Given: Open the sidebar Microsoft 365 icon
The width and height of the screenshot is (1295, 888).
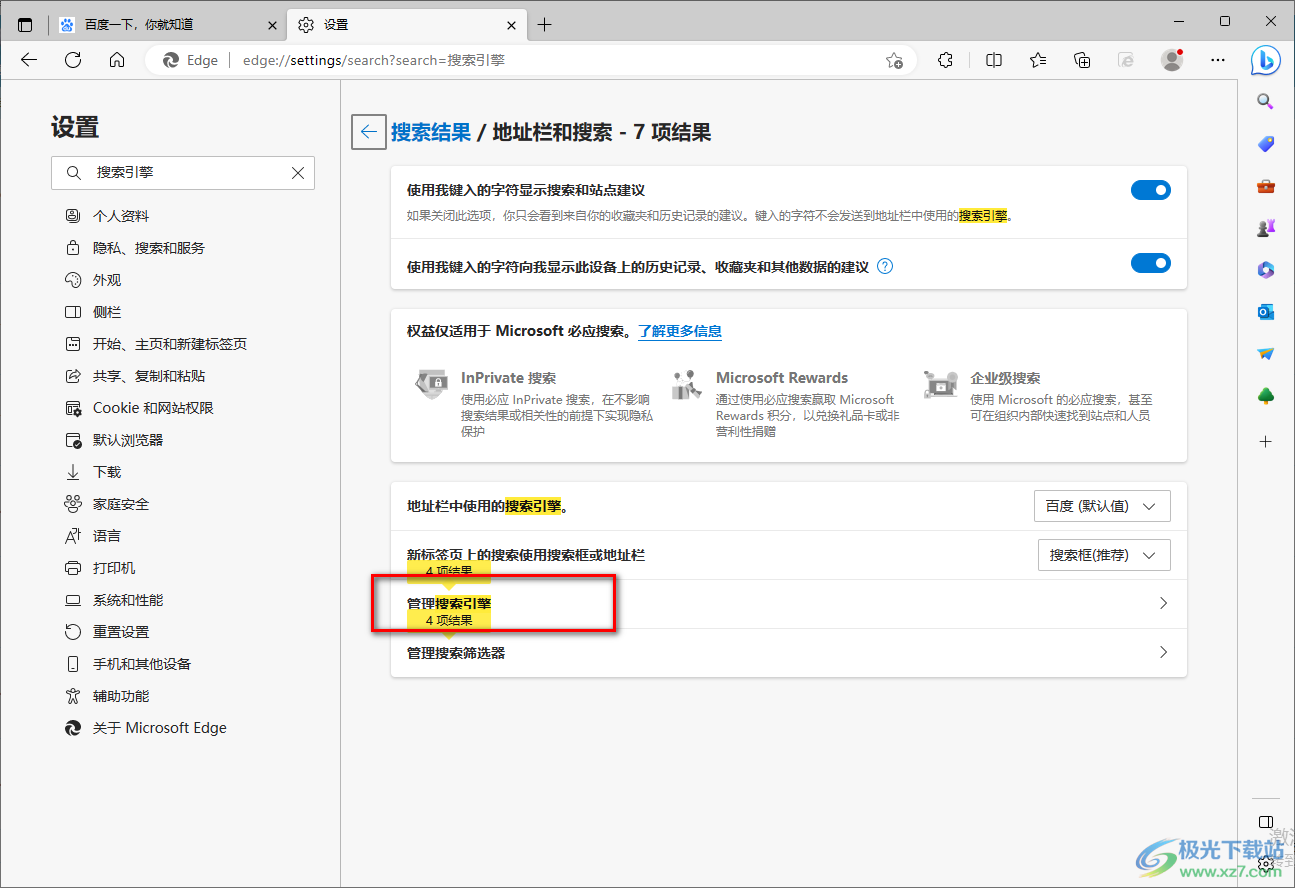Looking at the screenshot, I should click(x=1265, y=270).
